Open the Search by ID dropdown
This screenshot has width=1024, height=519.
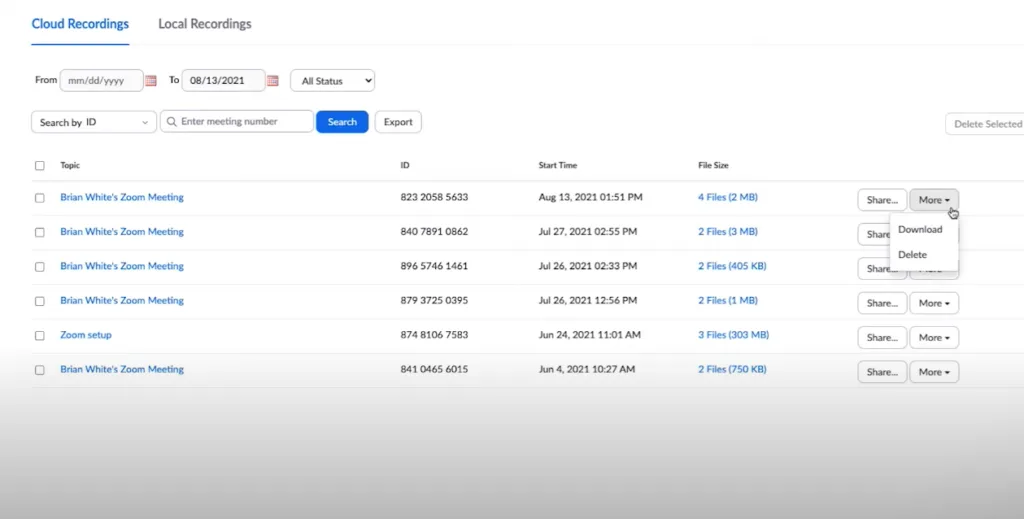click(94, 122)
